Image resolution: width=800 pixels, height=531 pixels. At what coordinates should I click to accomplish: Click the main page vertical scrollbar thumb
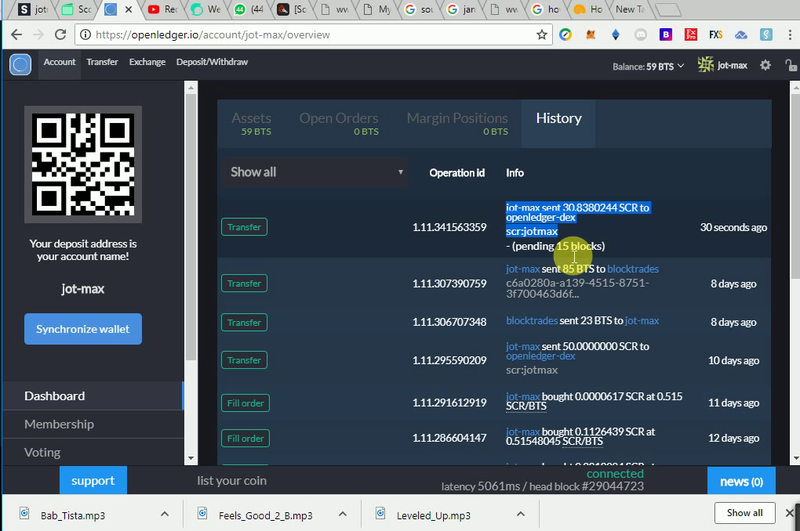(x=795, y=186)
